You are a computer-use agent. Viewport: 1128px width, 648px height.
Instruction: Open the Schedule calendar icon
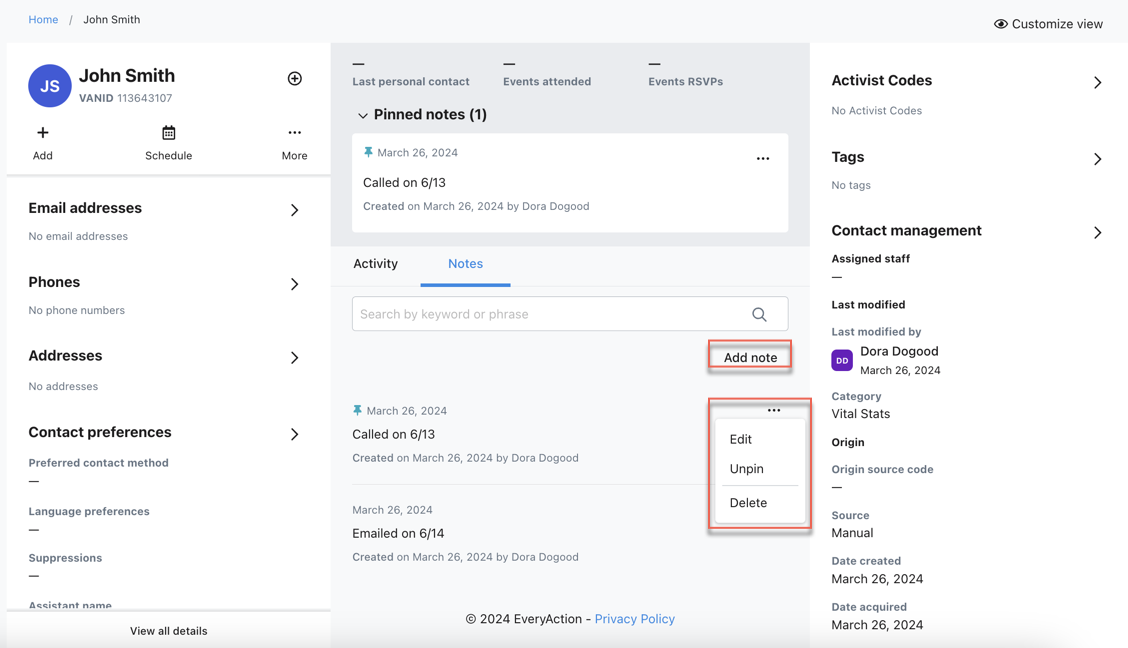(168, 132)
